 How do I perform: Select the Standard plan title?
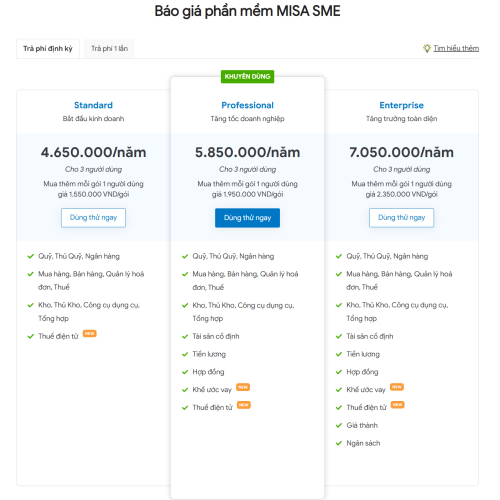93,105
